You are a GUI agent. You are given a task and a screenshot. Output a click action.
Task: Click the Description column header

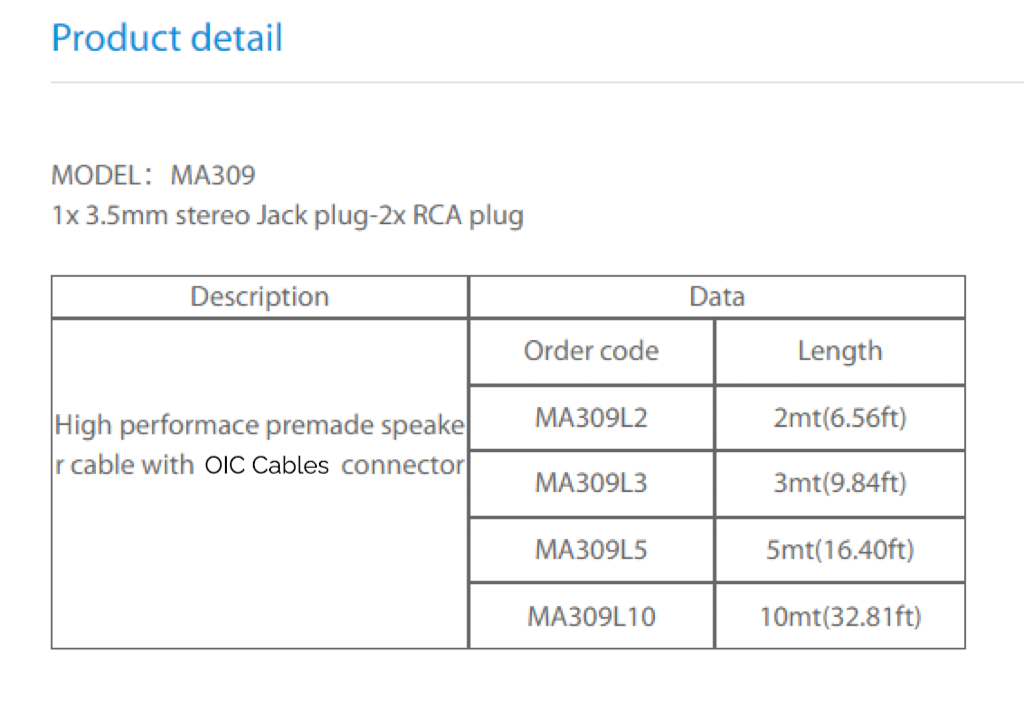259,297
